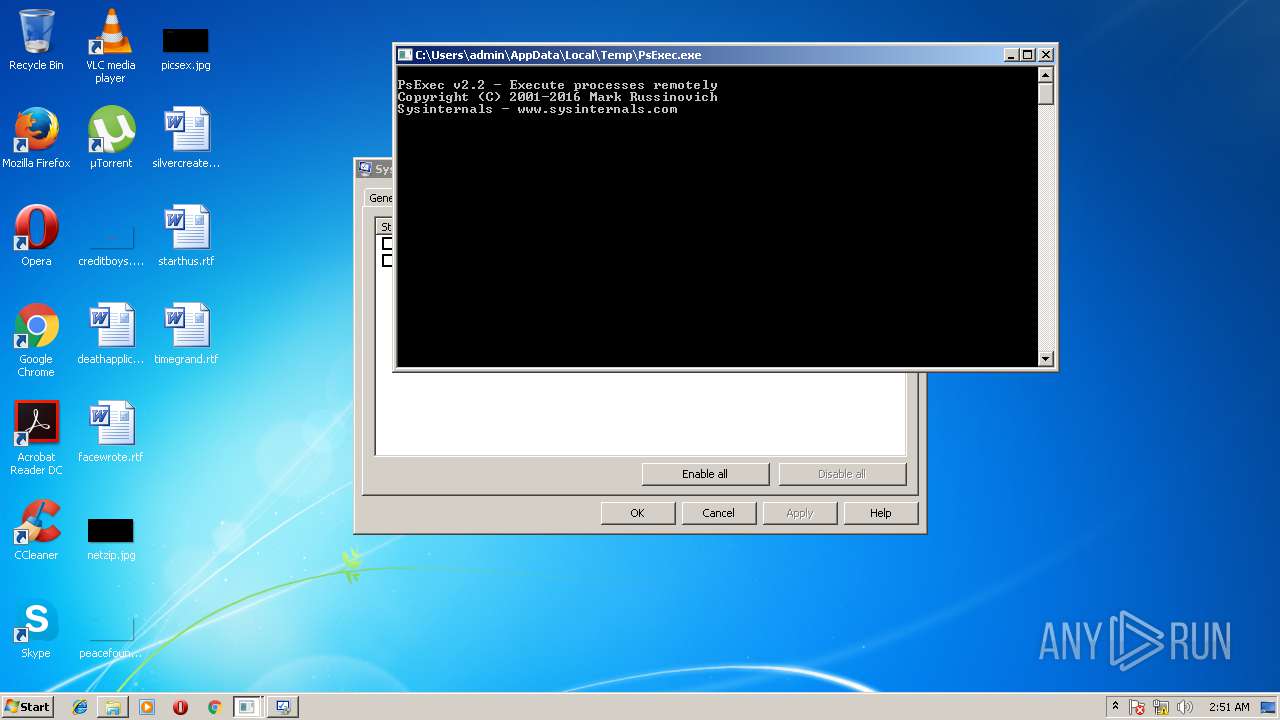Select the netzip.jpg desktop file

[x=110, y=540]
